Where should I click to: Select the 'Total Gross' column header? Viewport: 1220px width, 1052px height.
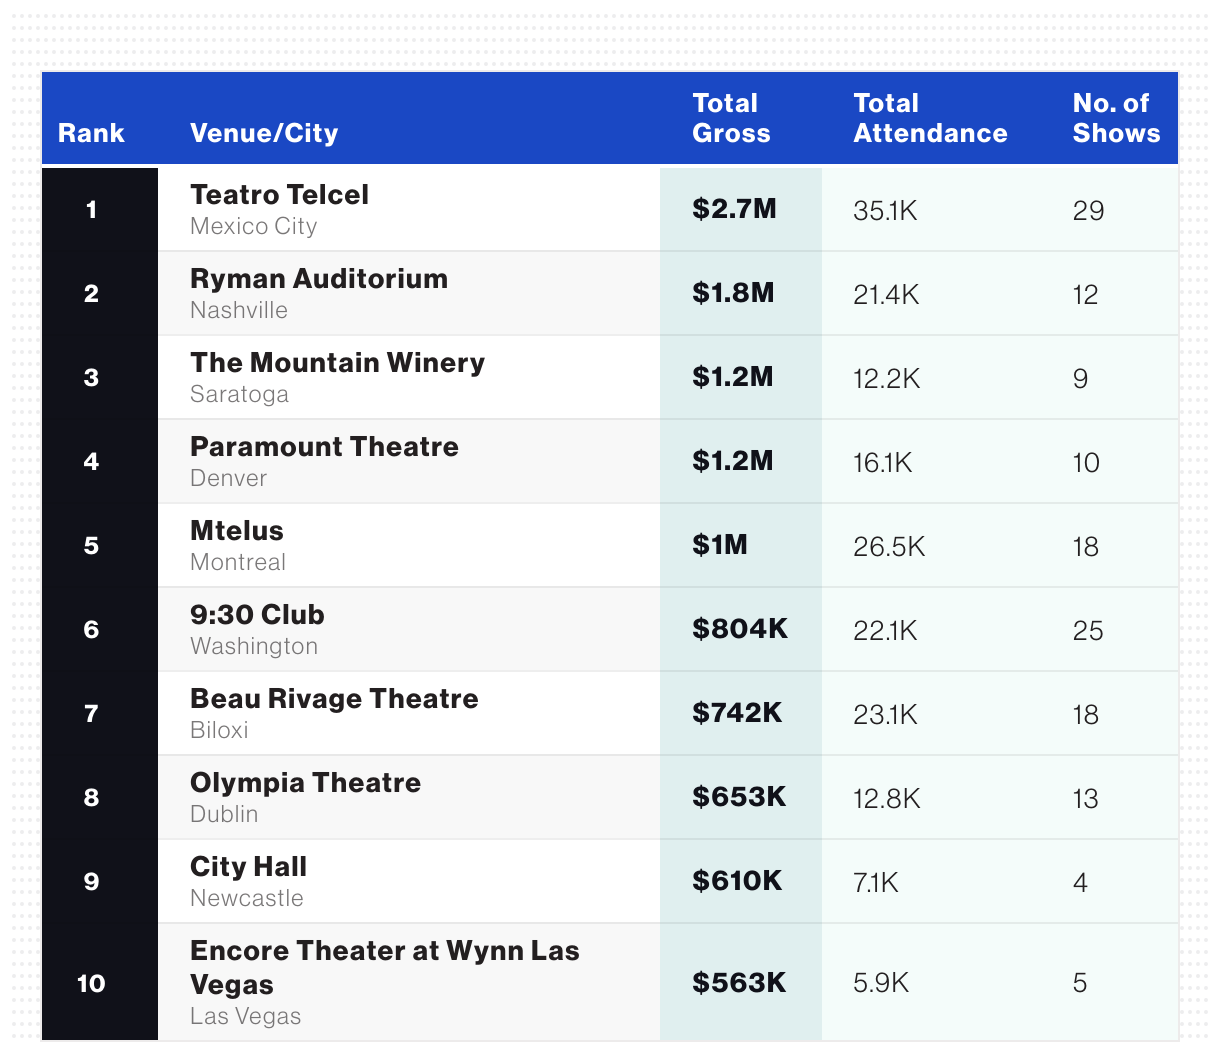point(731,118)
